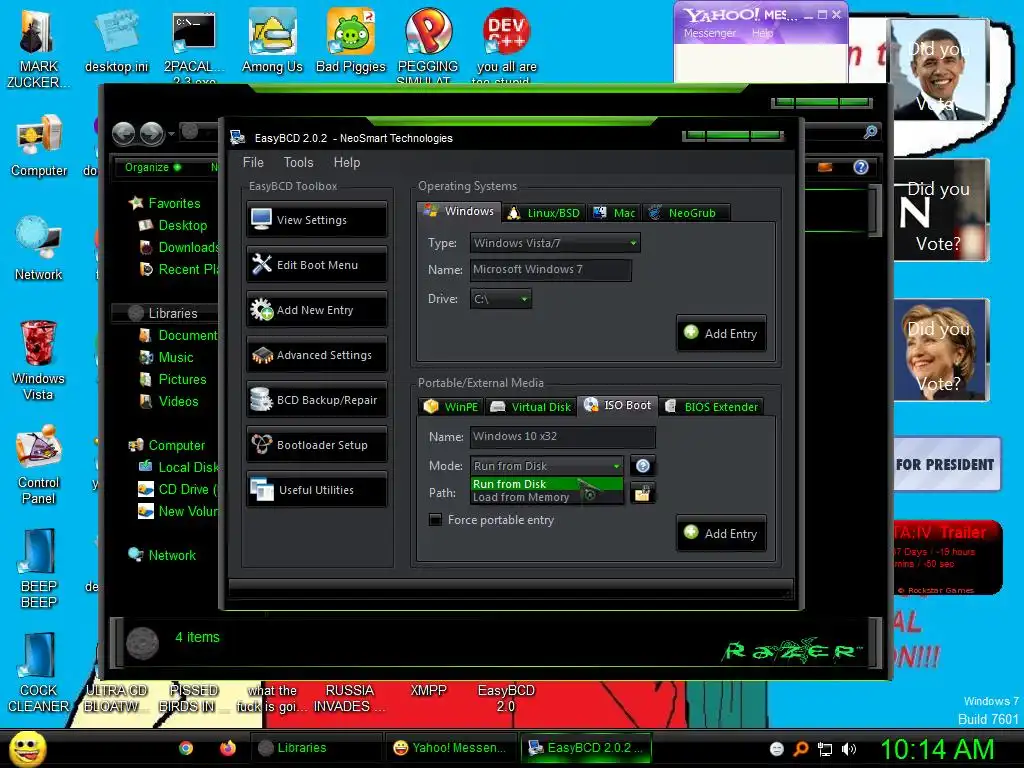Click the Windows 10 x32 name field

[562, 436]
